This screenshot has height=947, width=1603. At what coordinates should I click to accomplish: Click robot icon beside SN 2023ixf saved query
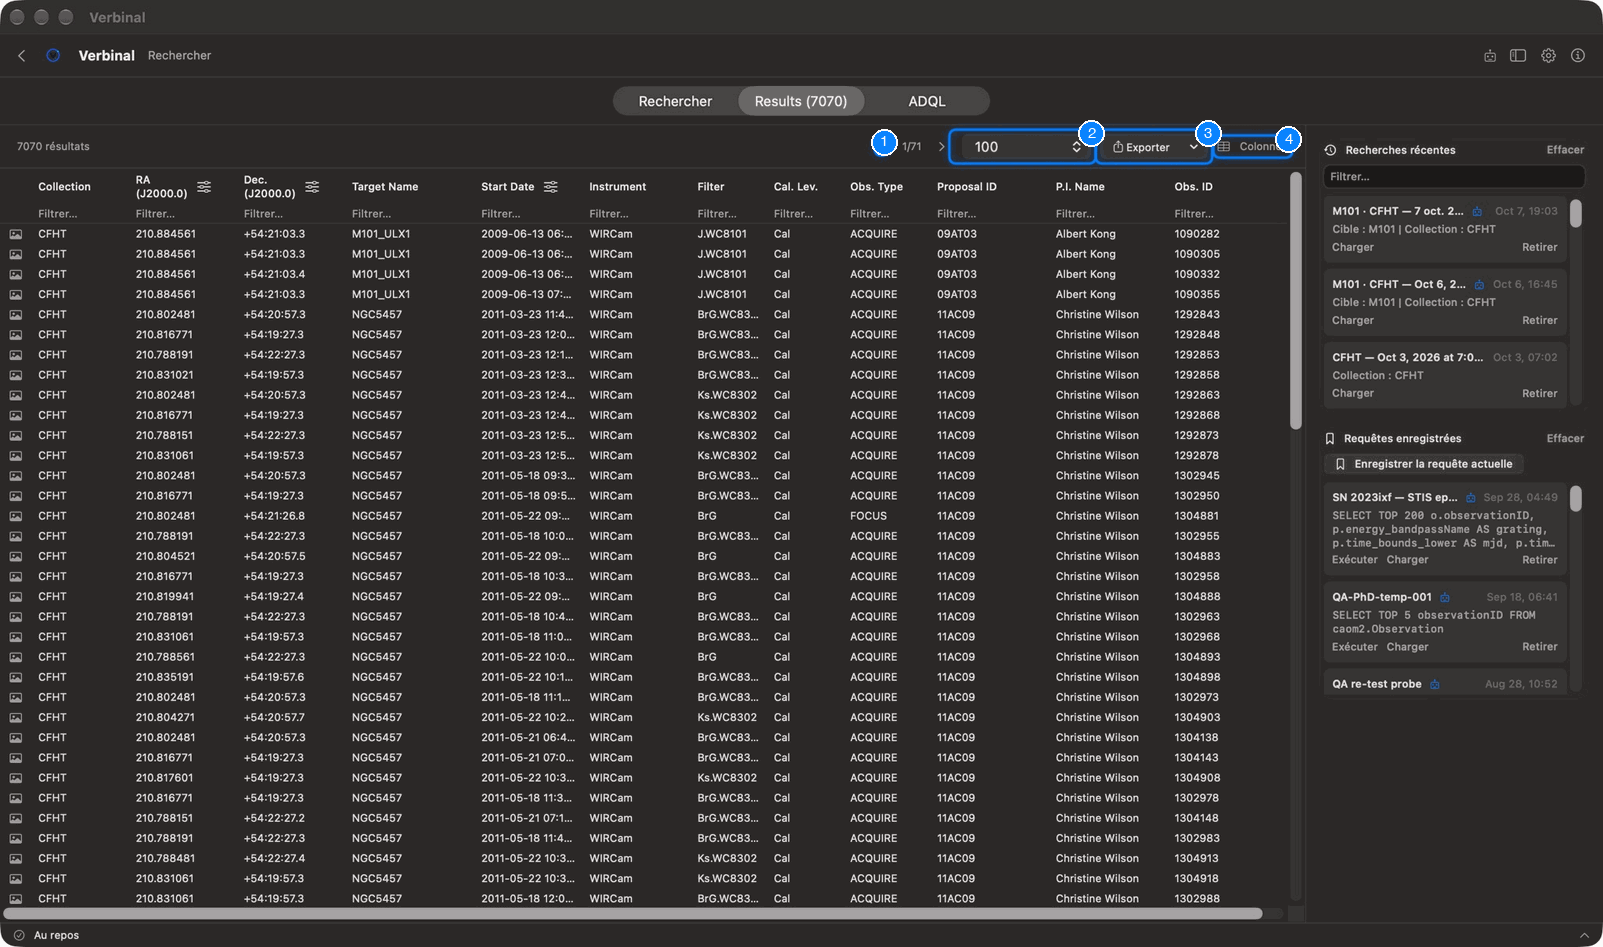1471,498
